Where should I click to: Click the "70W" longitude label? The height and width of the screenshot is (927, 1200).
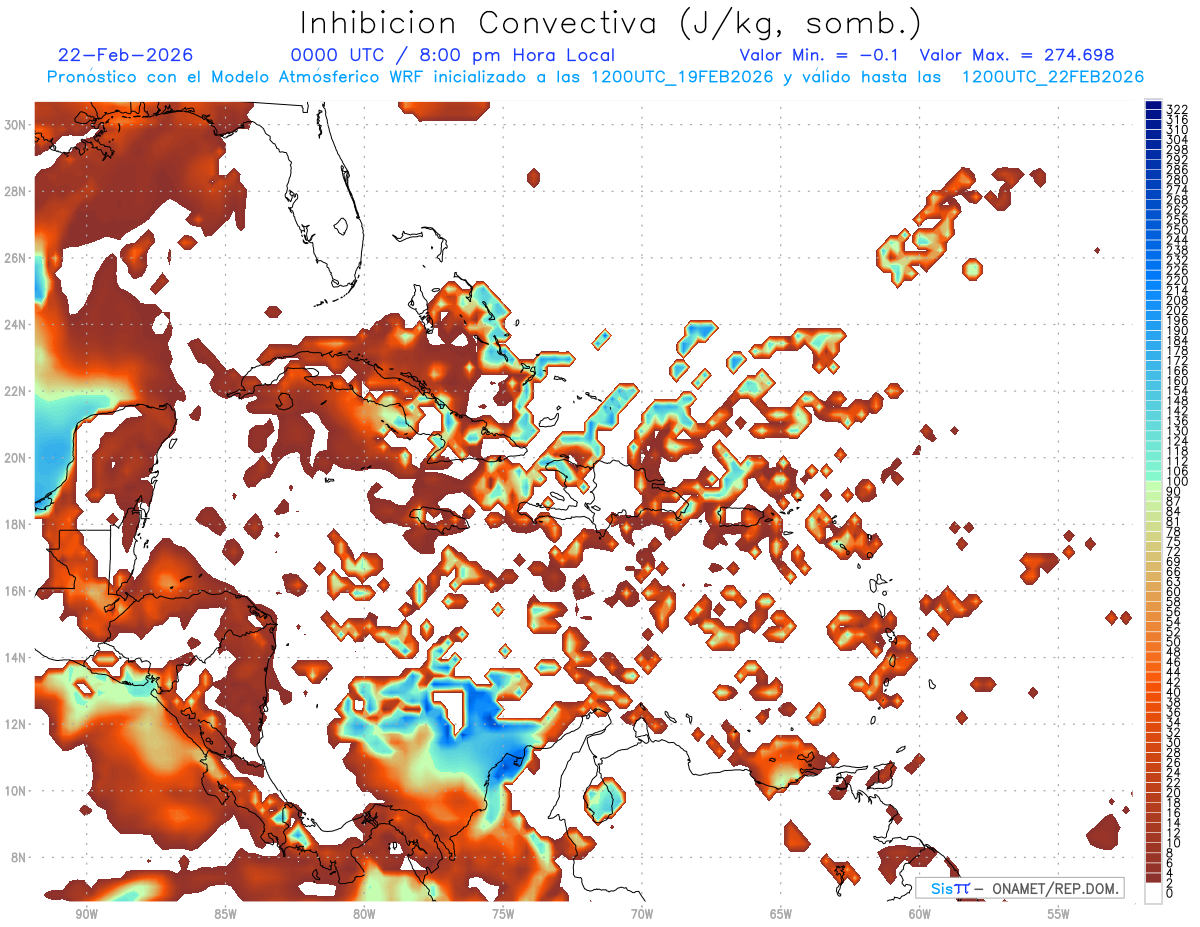[642, 915]
